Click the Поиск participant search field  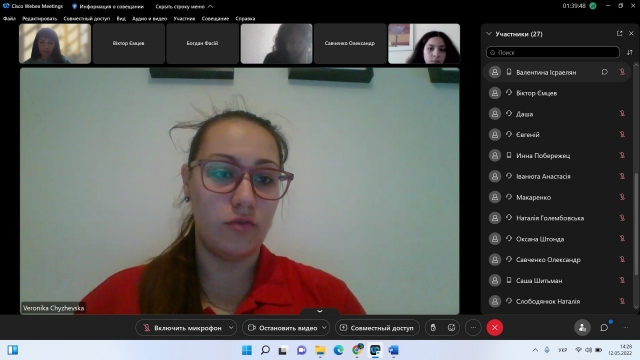pyautogui.click(x=553, y=52)
